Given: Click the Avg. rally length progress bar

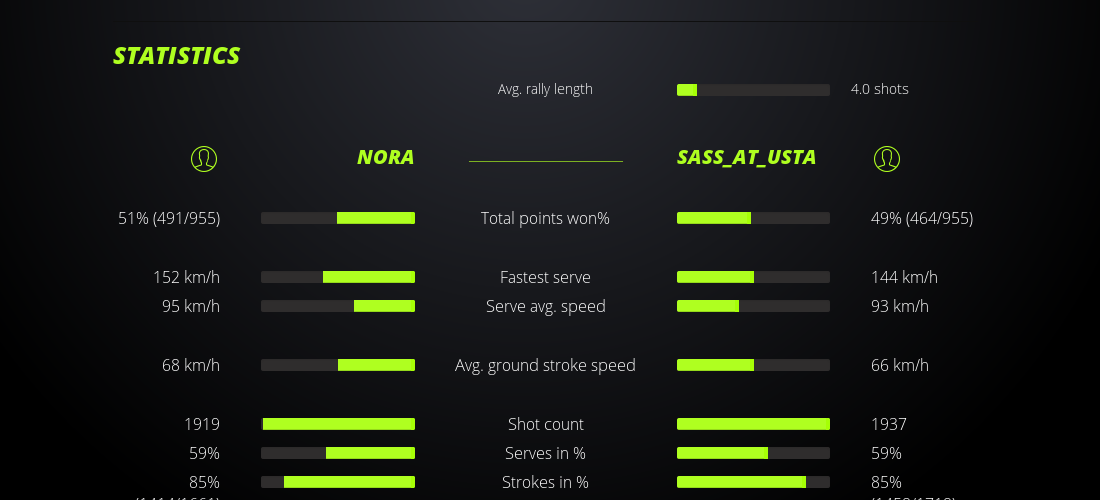Looking at the screenshot, I should pyautogui.click(x=753, y=90).
